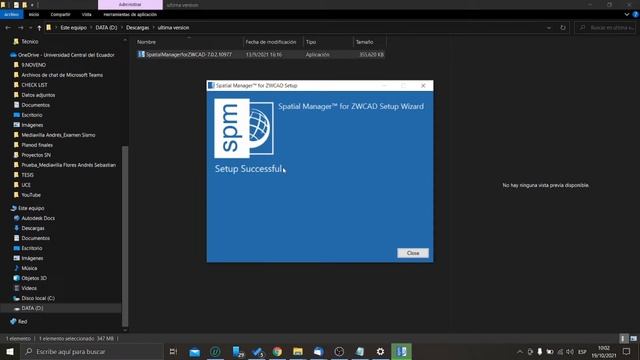Click 'DATA (D:)' in the address path

click(106, 28)
